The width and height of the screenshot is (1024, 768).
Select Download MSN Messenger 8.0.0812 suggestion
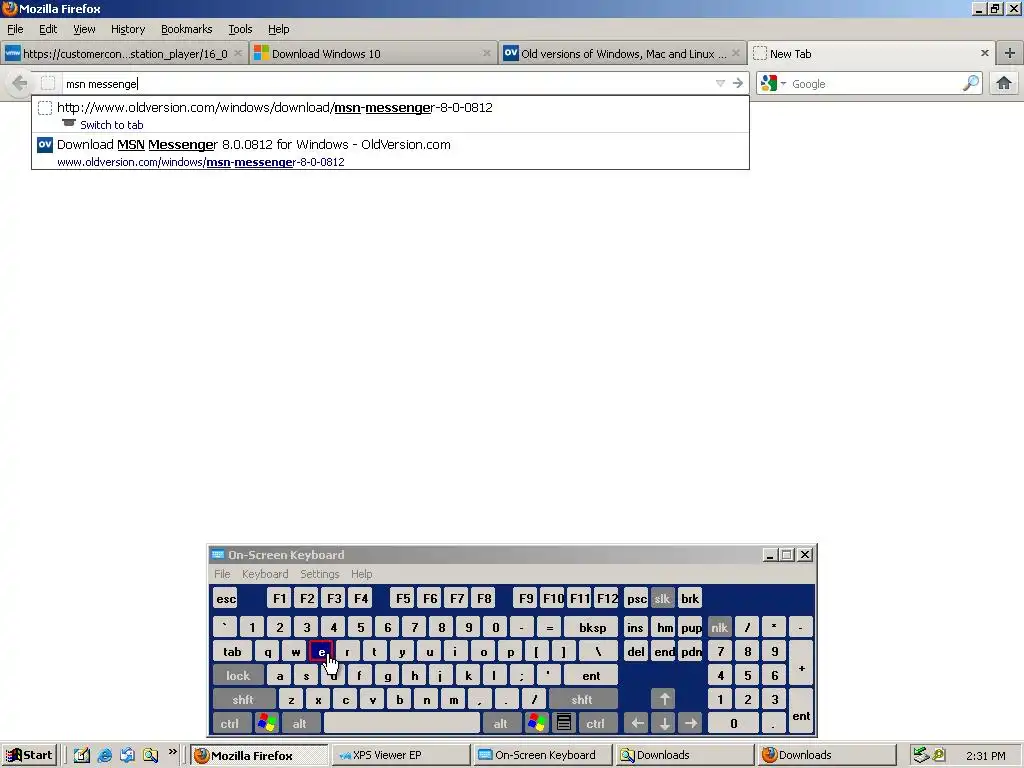tap(390, 152)
